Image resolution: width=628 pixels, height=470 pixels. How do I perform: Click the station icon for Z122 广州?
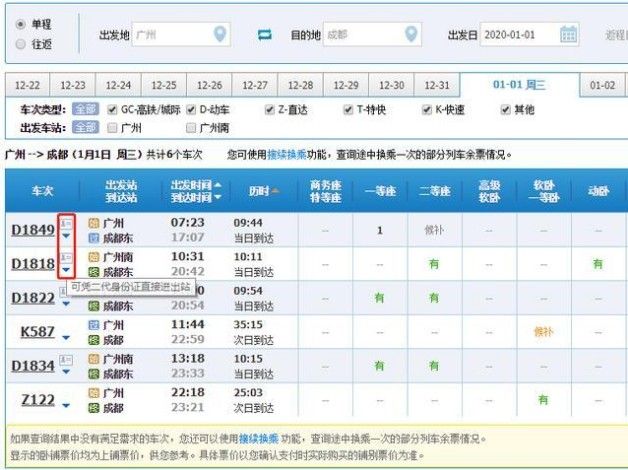[94, 393]
